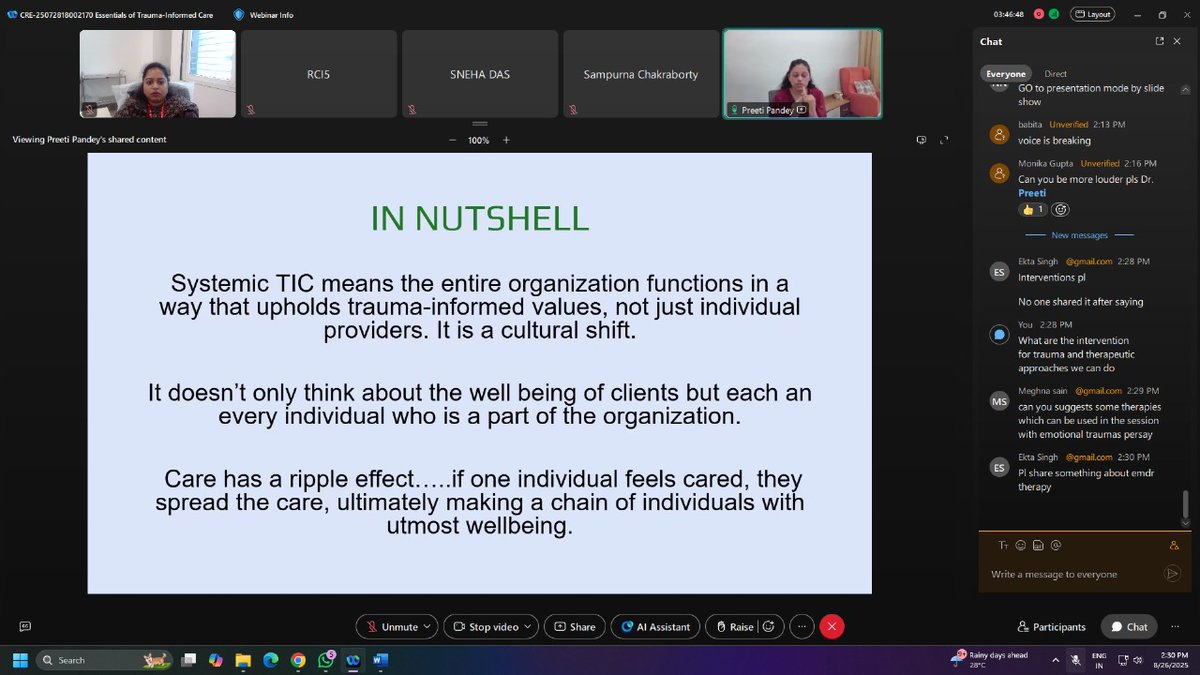Raise your hand

click(x=733, y=627)
